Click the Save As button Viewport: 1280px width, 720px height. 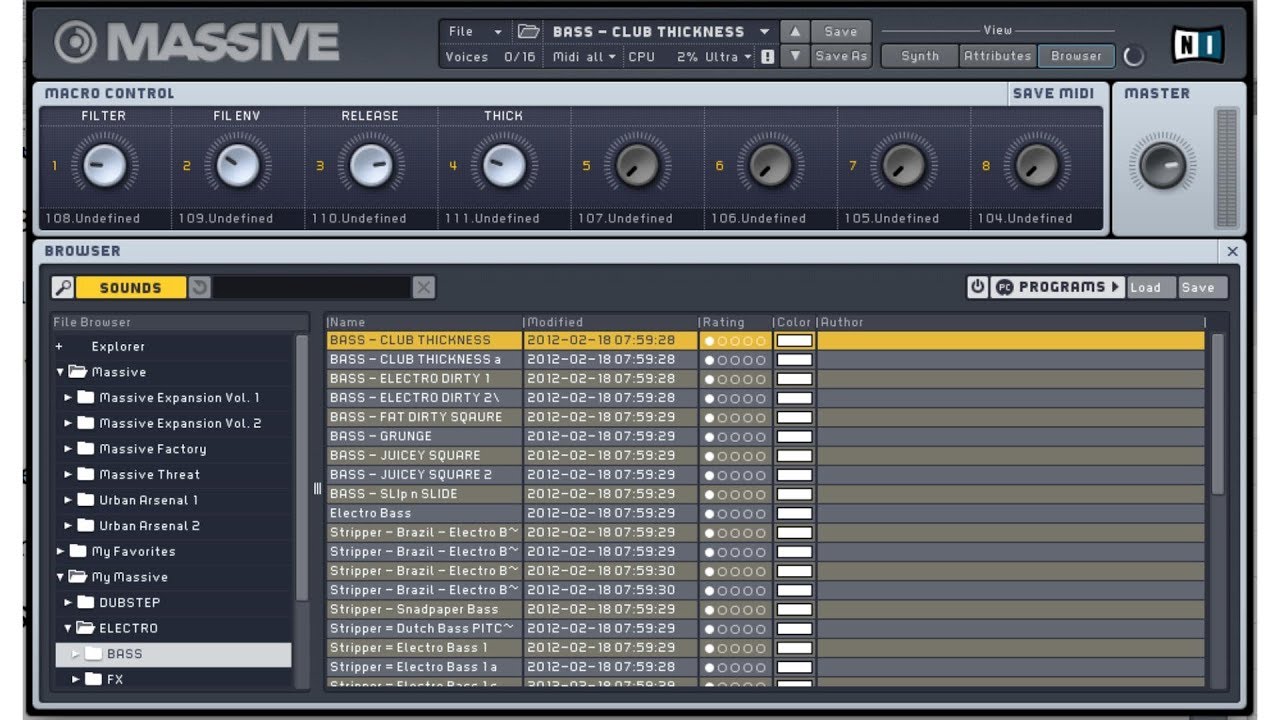tap(840, 57)
